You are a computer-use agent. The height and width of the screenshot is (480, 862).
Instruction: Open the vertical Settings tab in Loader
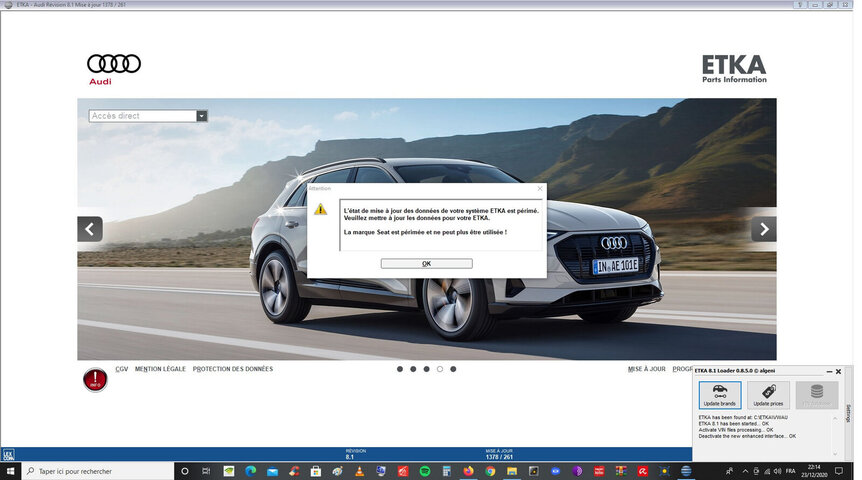pos(848,413)
